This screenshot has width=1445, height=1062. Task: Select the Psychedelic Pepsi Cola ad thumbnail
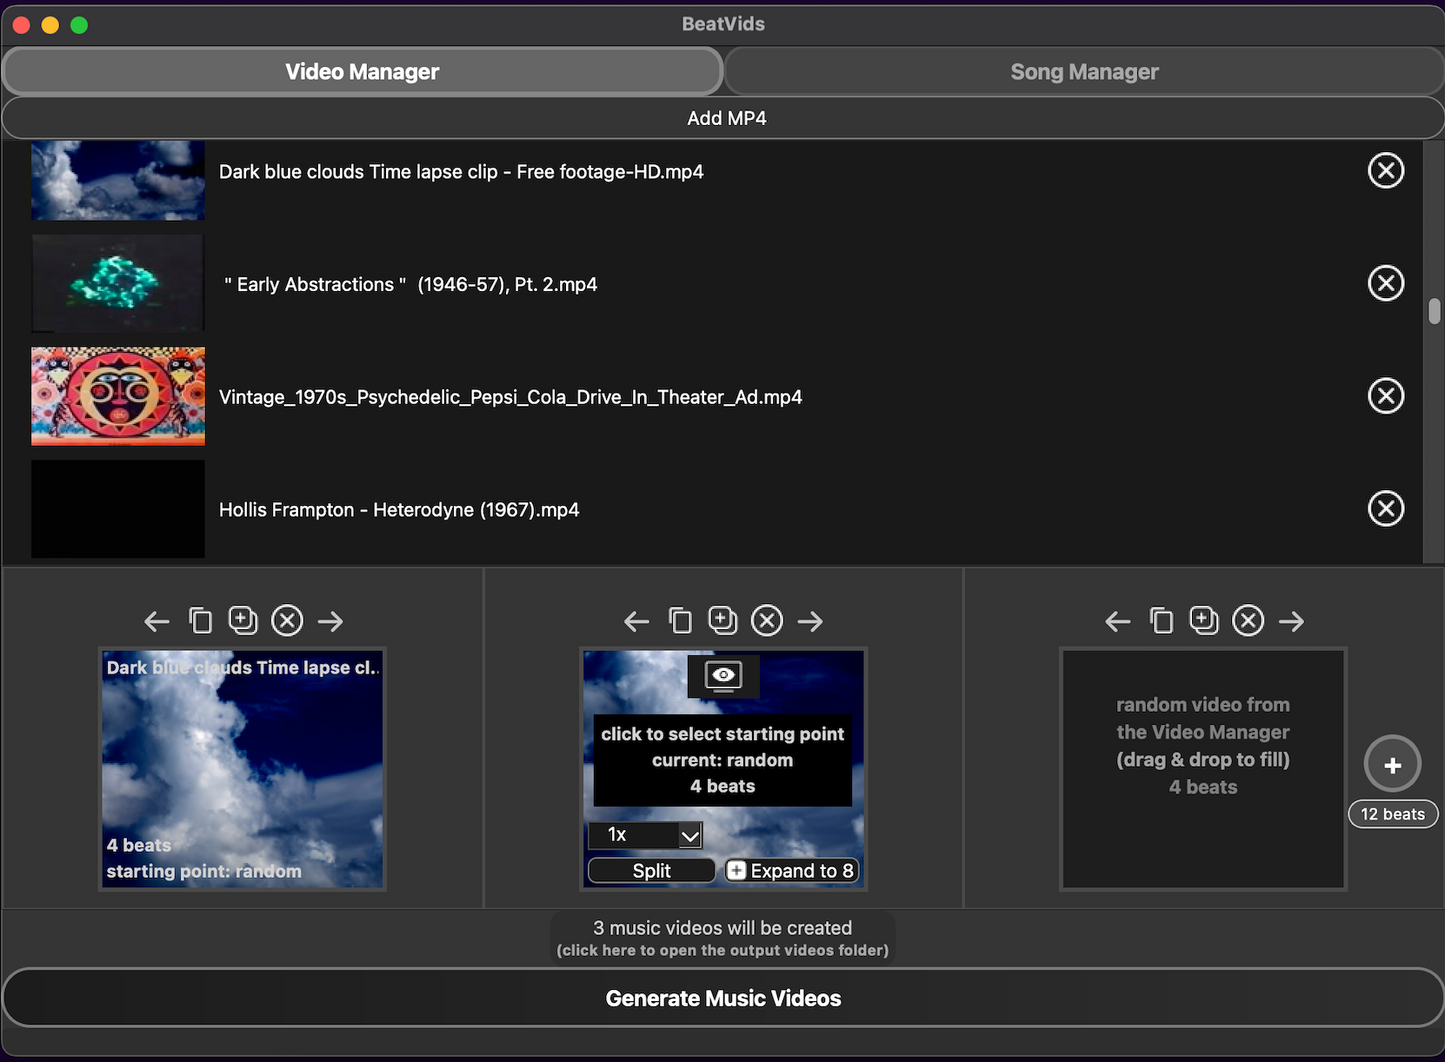pos(118,396)
